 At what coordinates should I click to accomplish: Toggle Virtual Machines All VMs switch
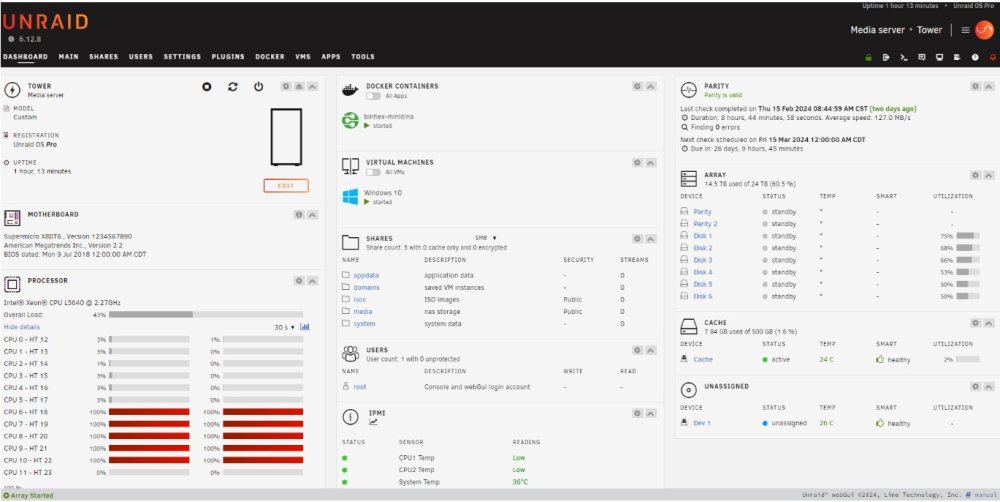pyautogui.click(x=373, y=172)
